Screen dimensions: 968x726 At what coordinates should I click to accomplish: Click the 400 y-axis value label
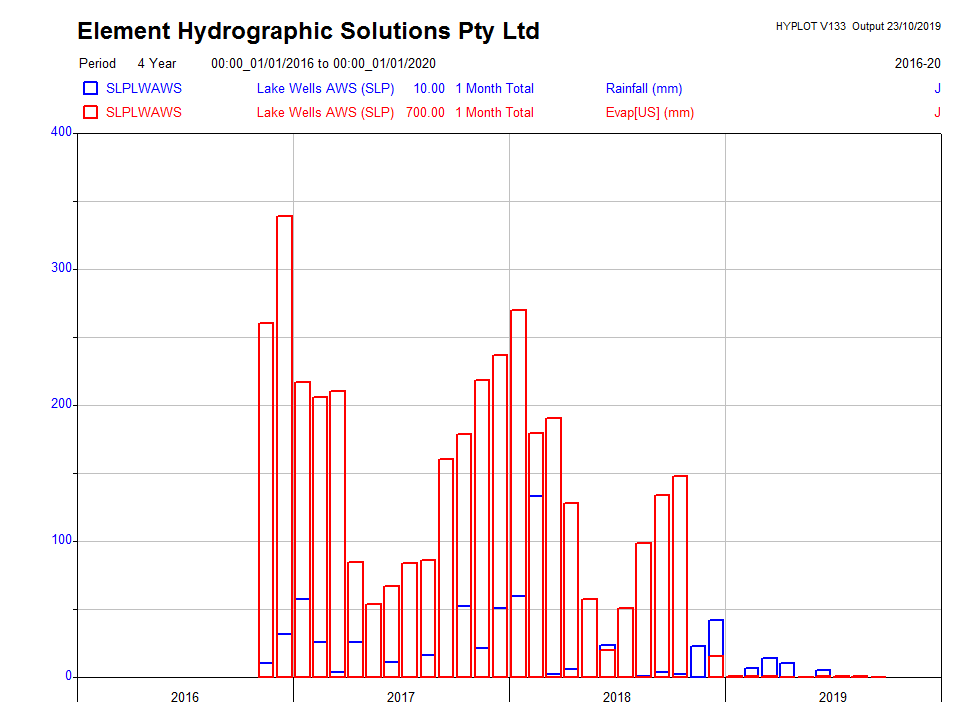click(62, 132)
